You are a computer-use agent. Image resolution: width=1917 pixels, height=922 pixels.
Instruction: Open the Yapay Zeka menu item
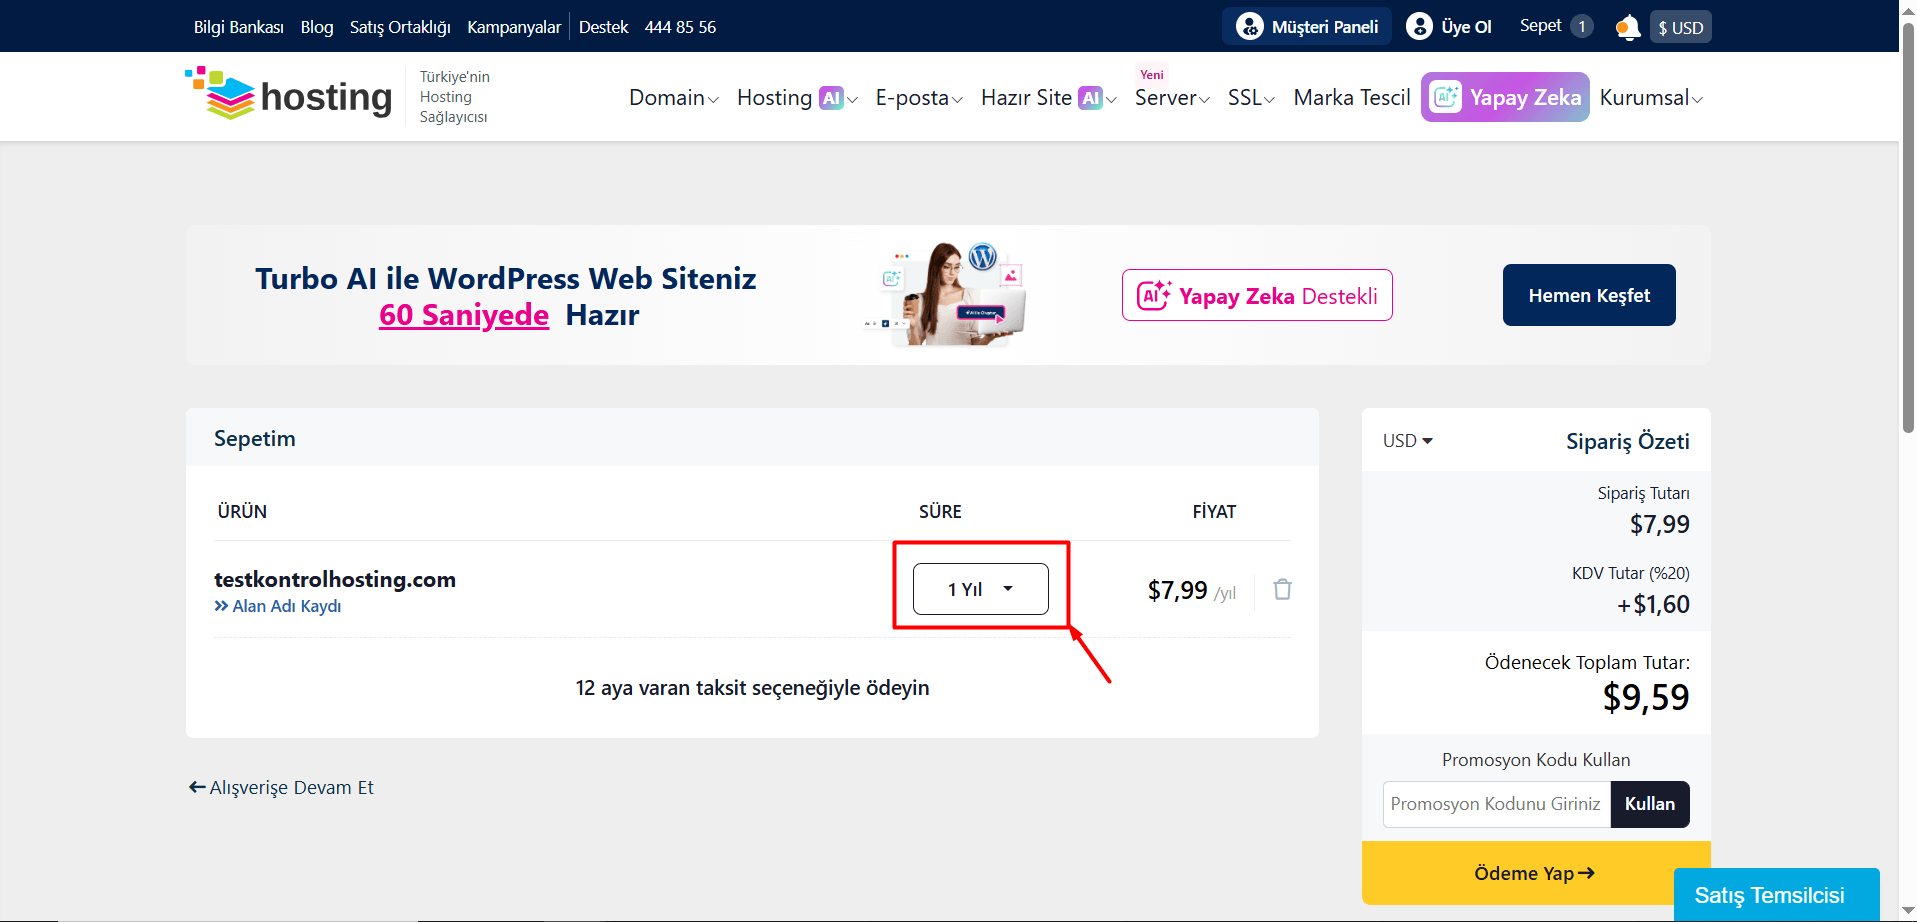[x=1505, y=97]
